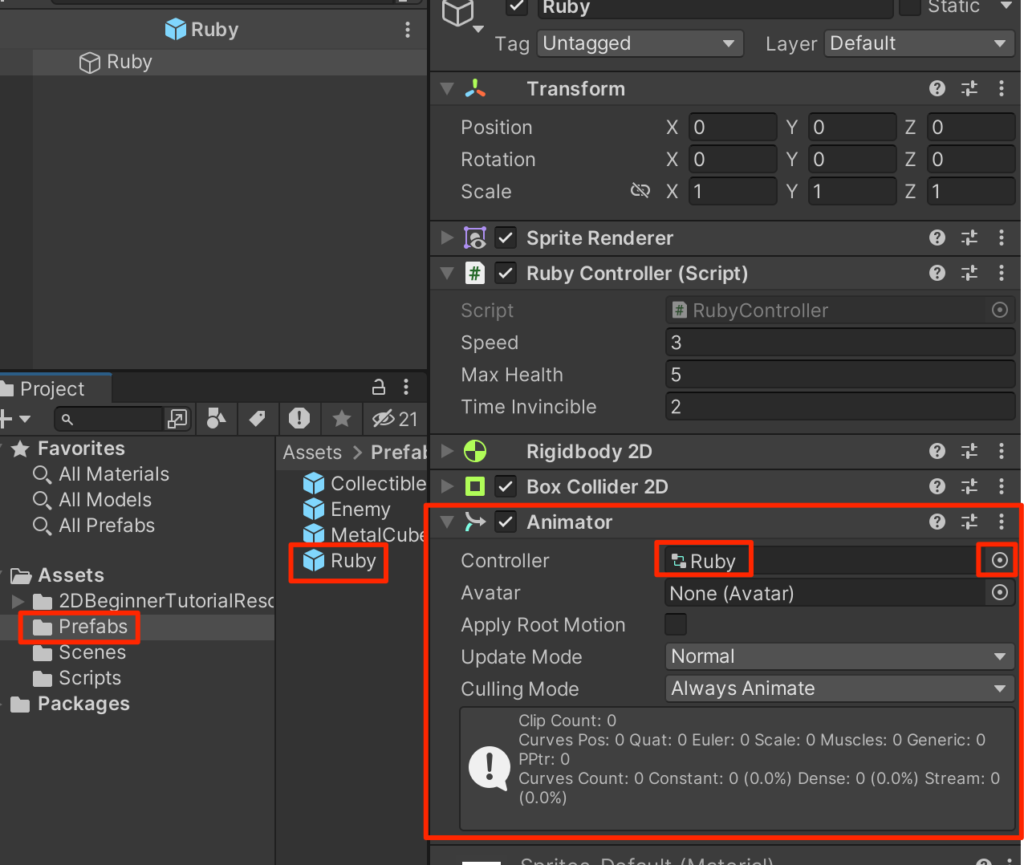The width and height of the screenshot is (1024, 865).
Task: Open Transform component more options menu
Action: pos(1001,89)
